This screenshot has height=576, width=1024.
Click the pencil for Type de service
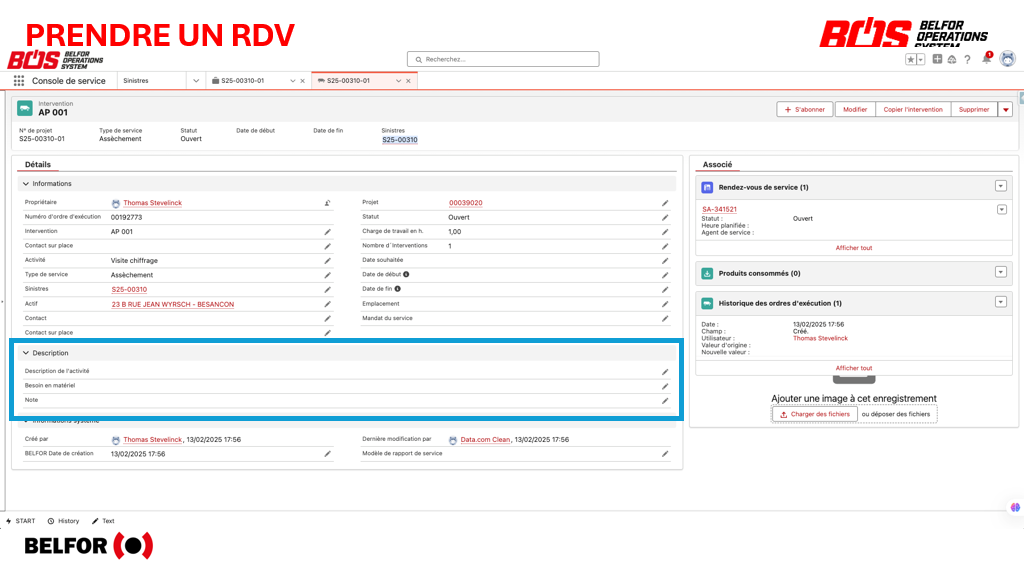[x=327, y=275]
